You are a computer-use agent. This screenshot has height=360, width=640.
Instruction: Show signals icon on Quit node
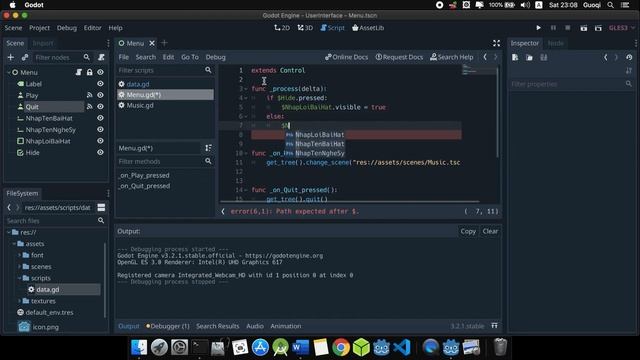click(x=89, y=107)
